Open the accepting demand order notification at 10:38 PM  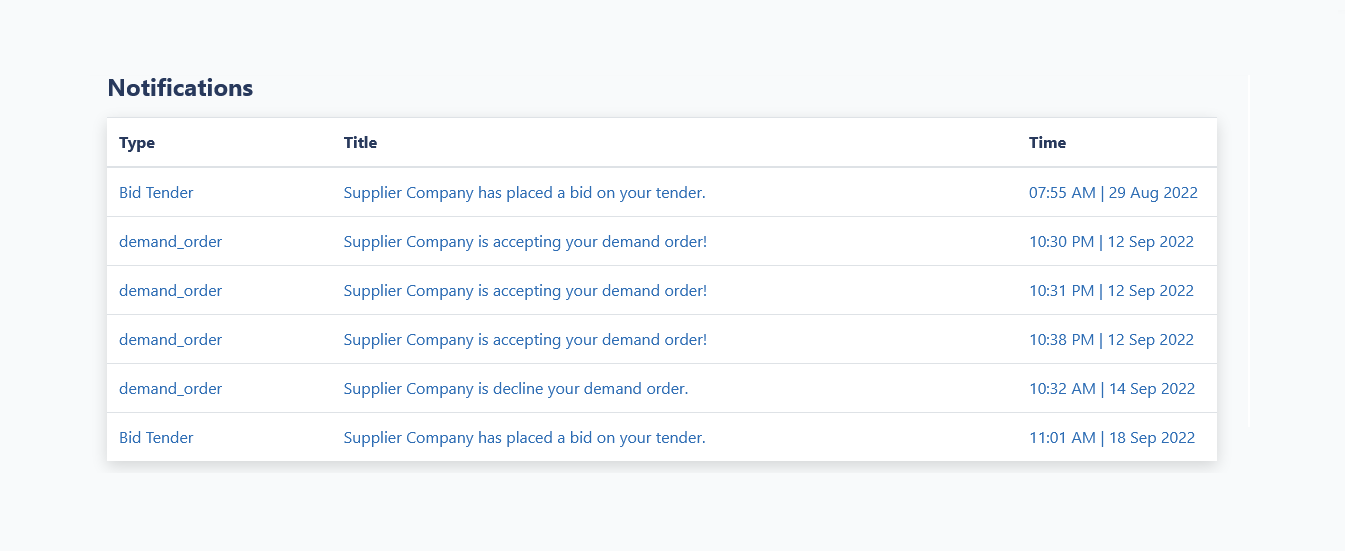[525, 339]
